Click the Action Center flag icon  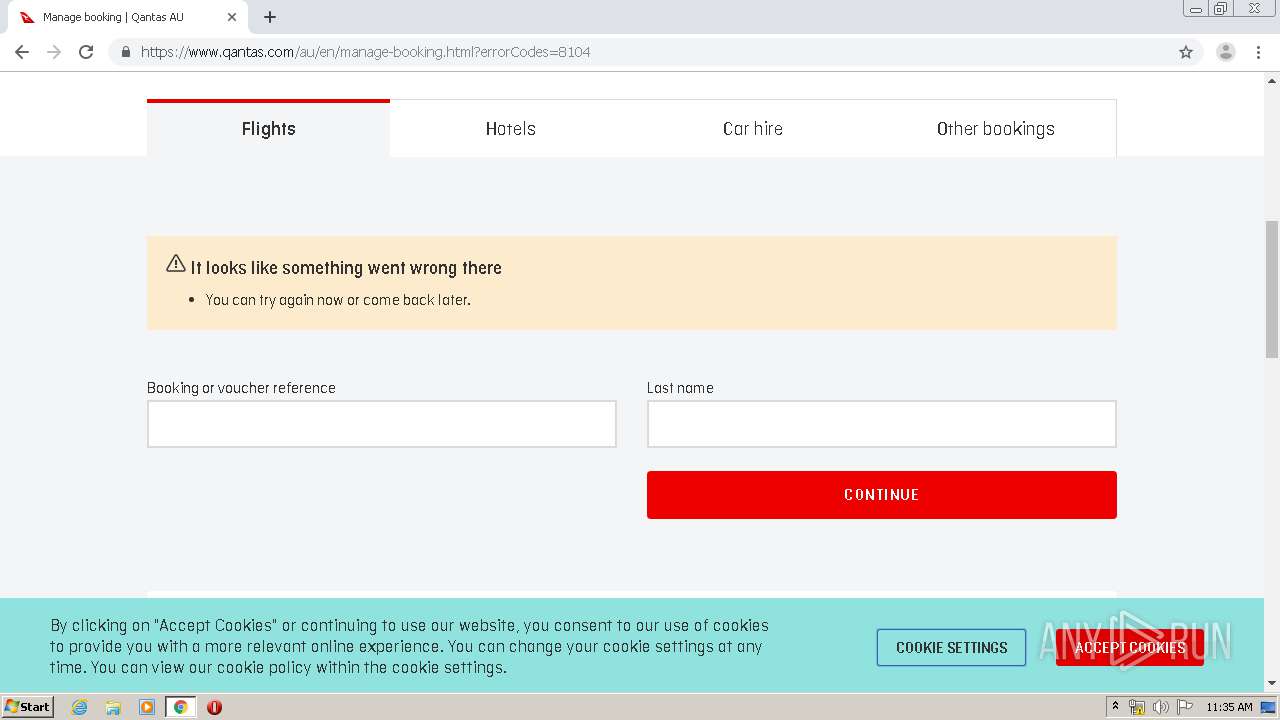[1185, 707]
